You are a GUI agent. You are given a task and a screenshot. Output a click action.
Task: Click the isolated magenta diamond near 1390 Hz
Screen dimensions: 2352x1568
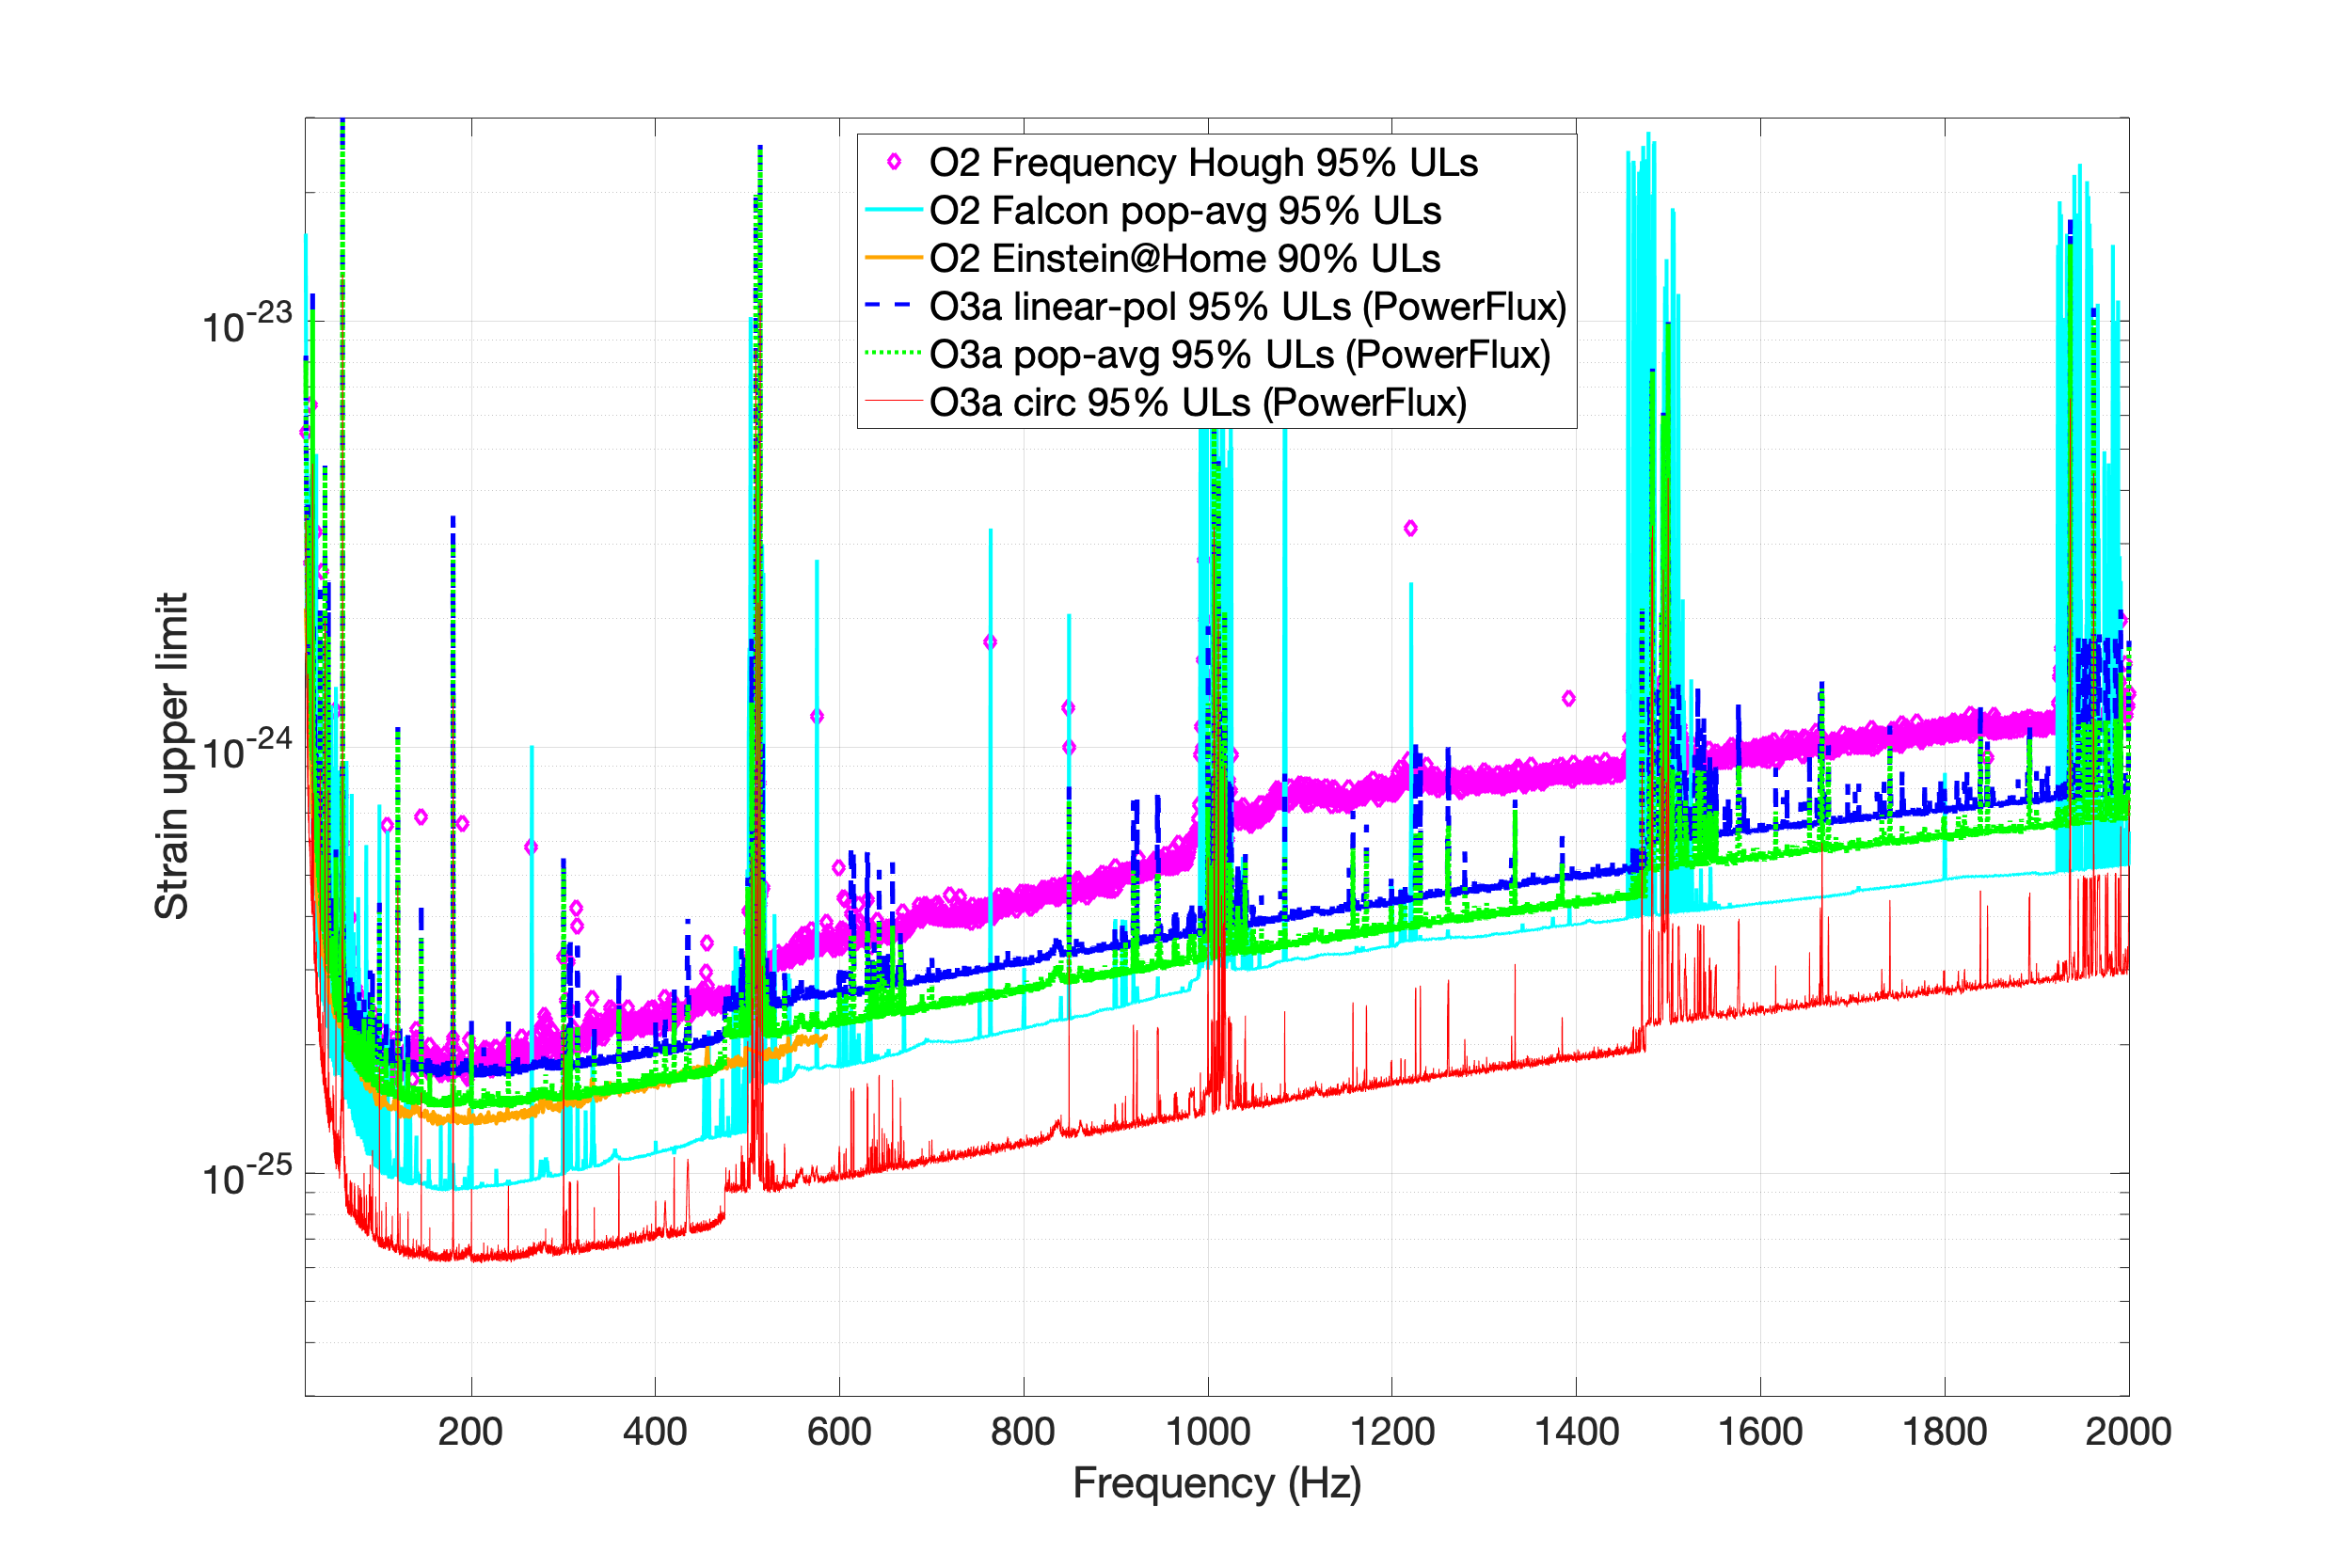(1568, 698)
